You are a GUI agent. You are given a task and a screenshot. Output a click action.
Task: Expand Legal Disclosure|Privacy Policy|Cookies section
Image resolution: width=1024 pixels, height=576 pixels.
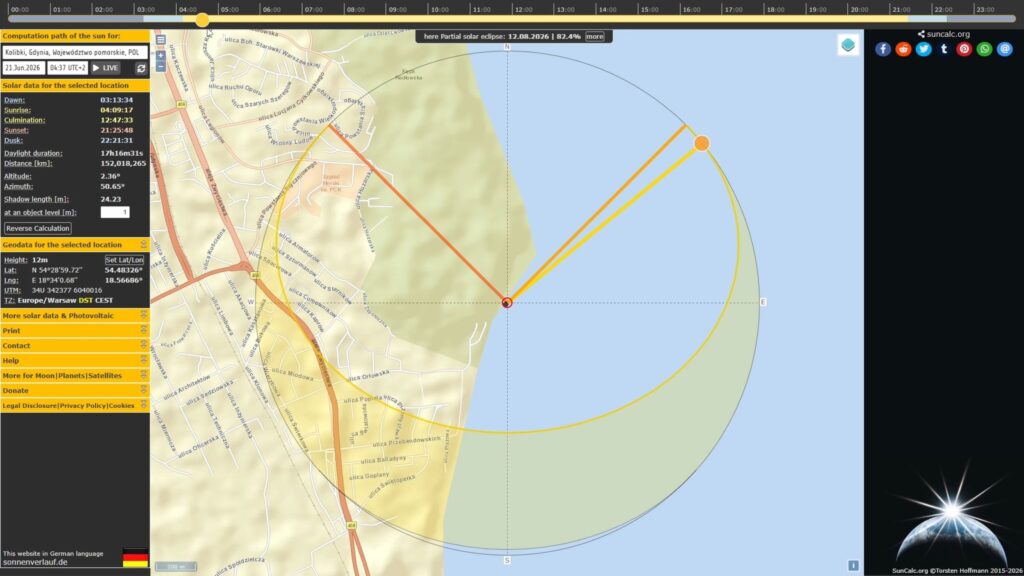tap(74, 406)
